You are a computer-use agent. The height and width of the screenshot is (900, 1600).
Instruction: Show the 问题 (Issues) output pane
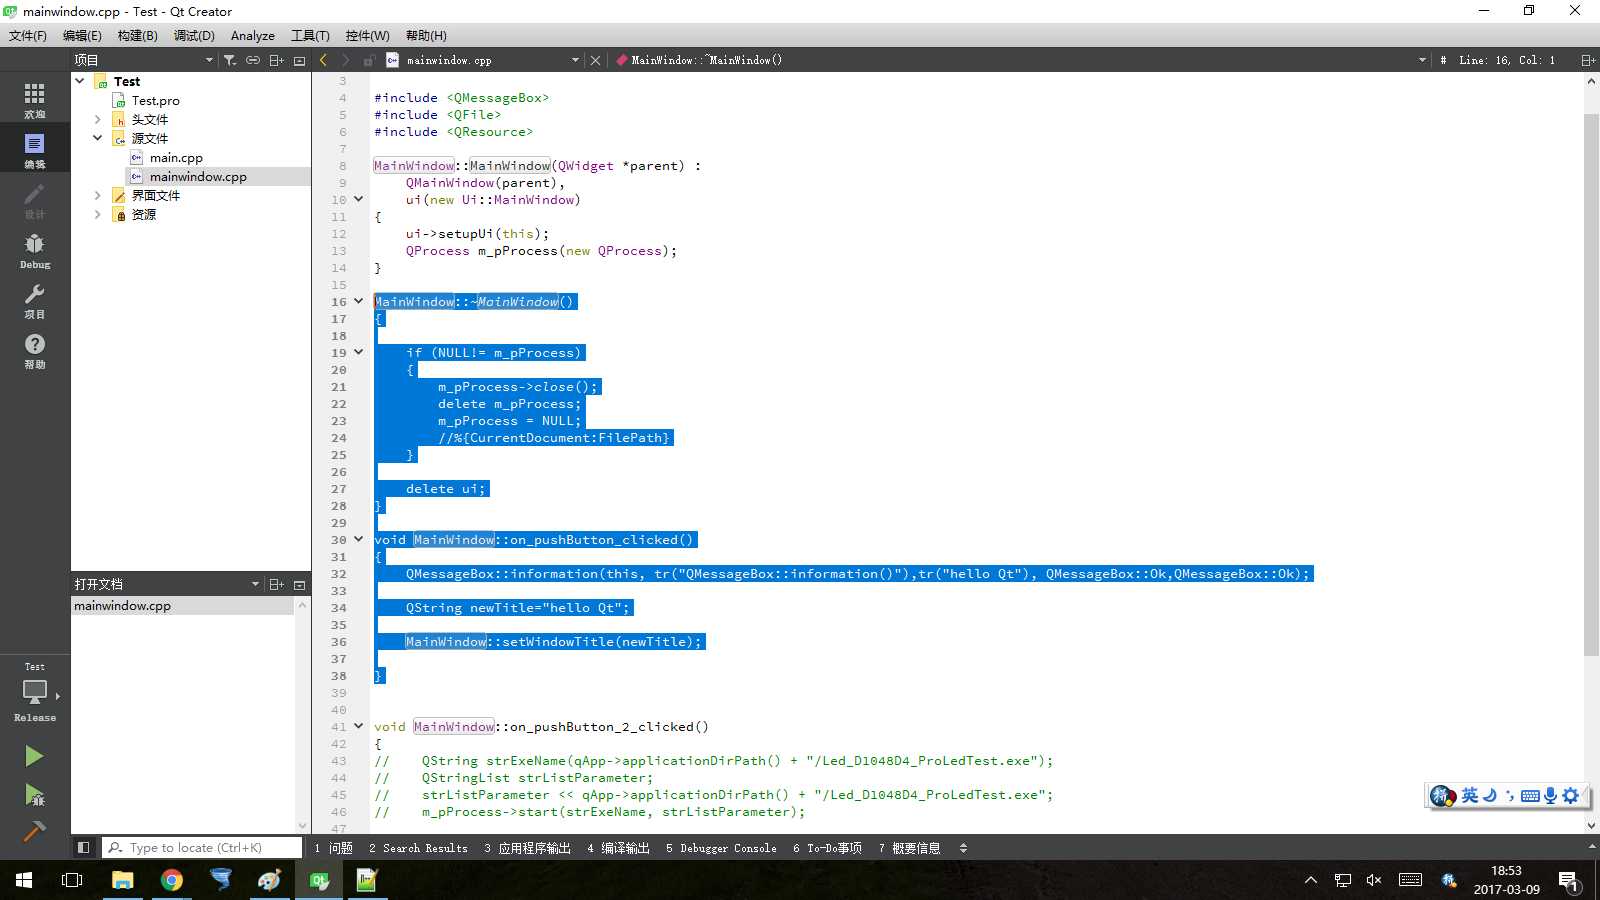334,848
